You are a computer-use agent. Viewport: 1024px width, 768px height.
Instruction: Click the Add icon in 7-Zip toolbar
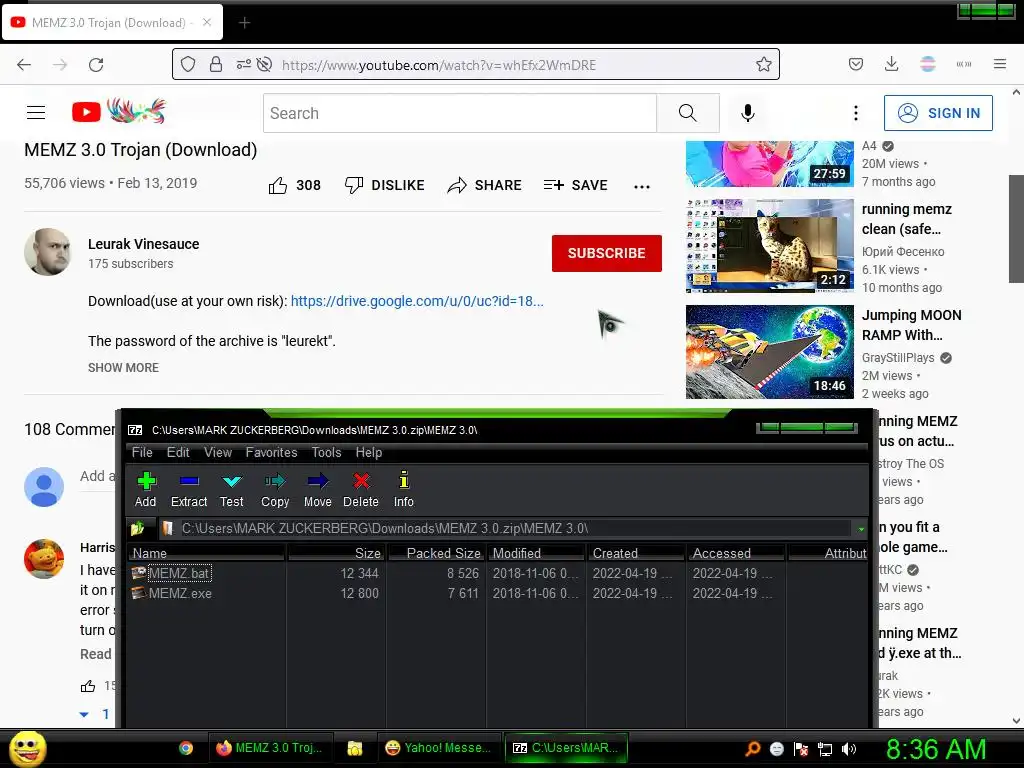pyautogui.click(x=146, y=481)
